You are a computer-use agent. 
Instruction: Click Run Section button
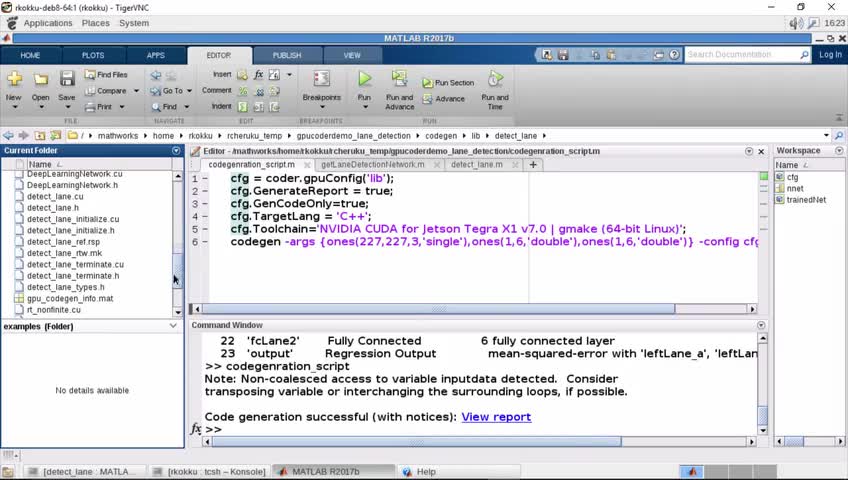pyautogui.click(x=448, y=83)
